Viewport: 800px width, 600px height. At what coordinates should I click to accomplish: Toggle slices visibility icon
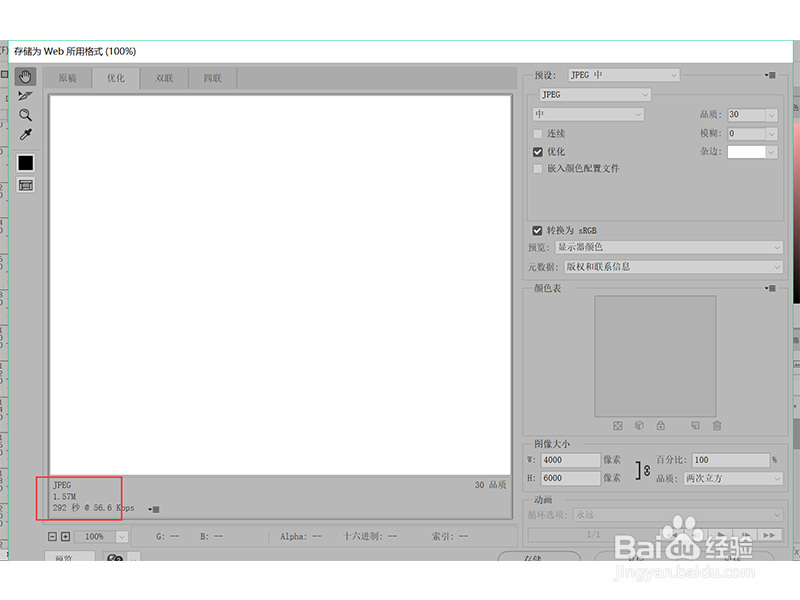pyautogui.click(x=26, y=185)
